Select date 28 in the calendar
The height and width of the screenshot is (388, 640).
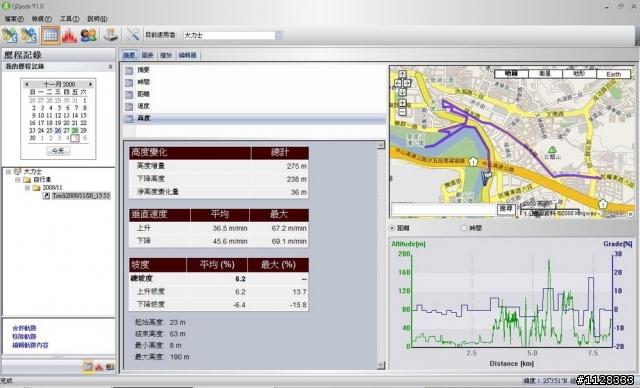pos(75,131)
